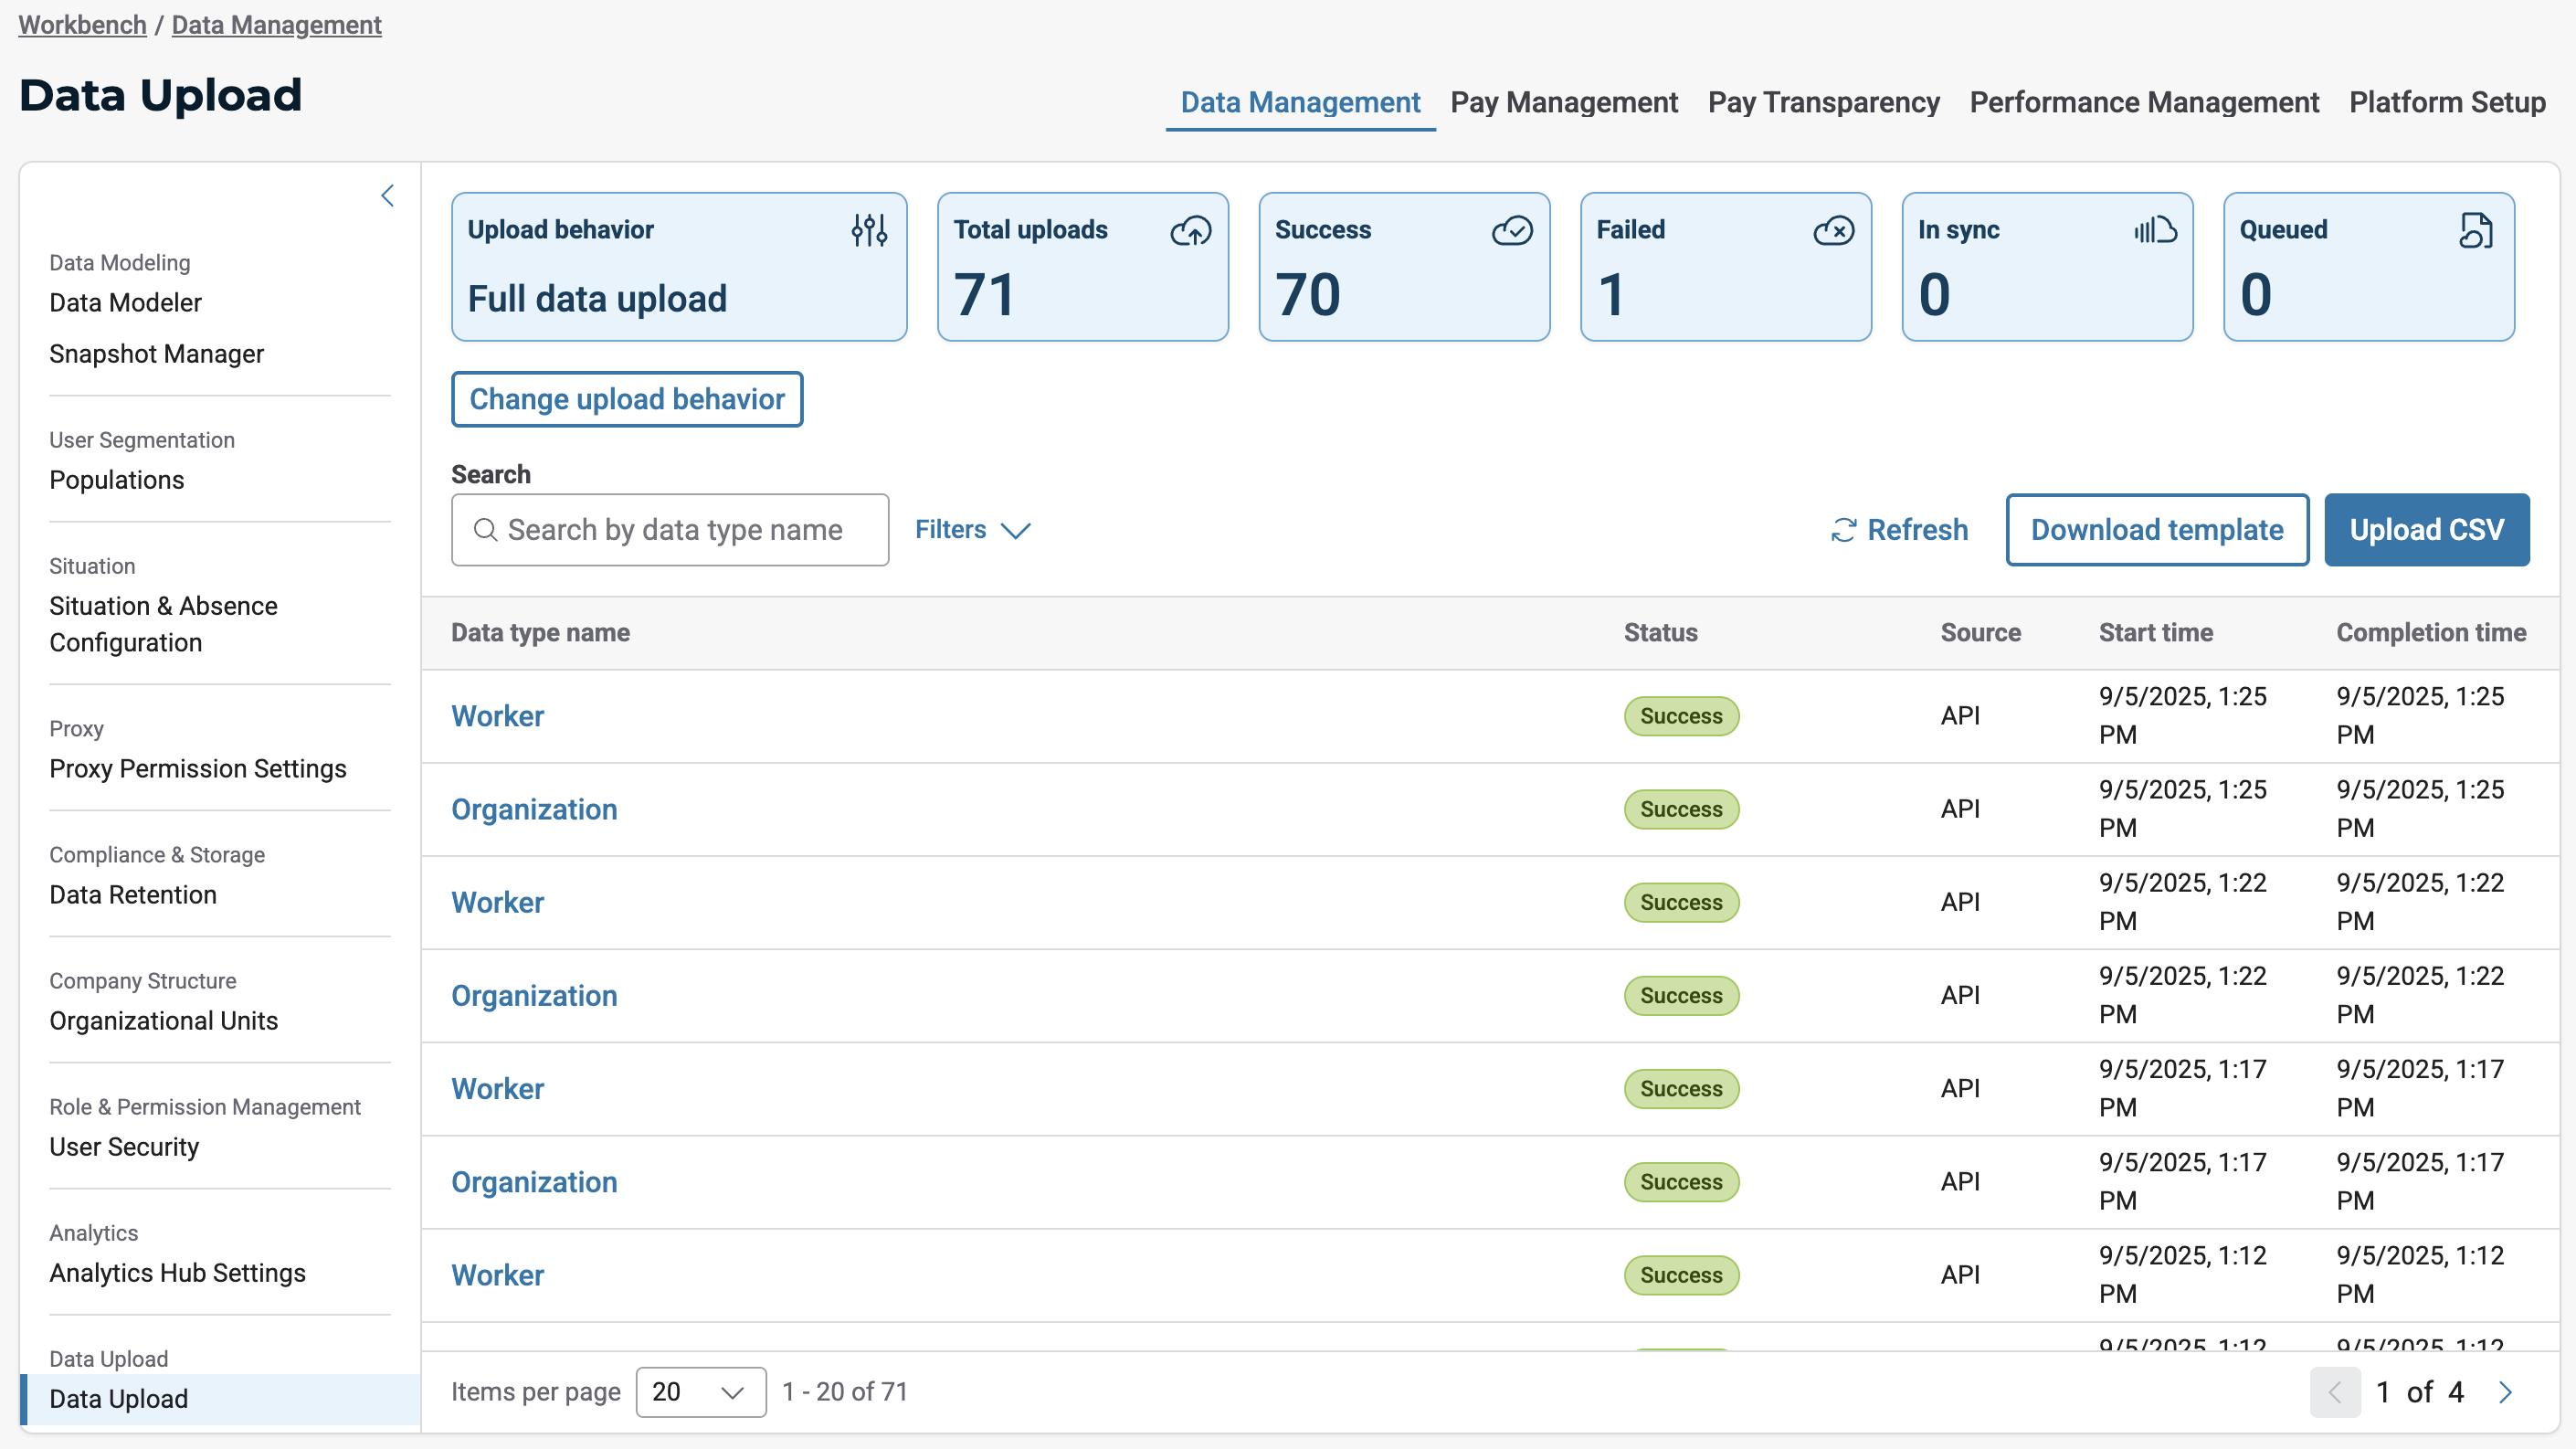
Task: Click the Download template button
Action: [2156, 529]
